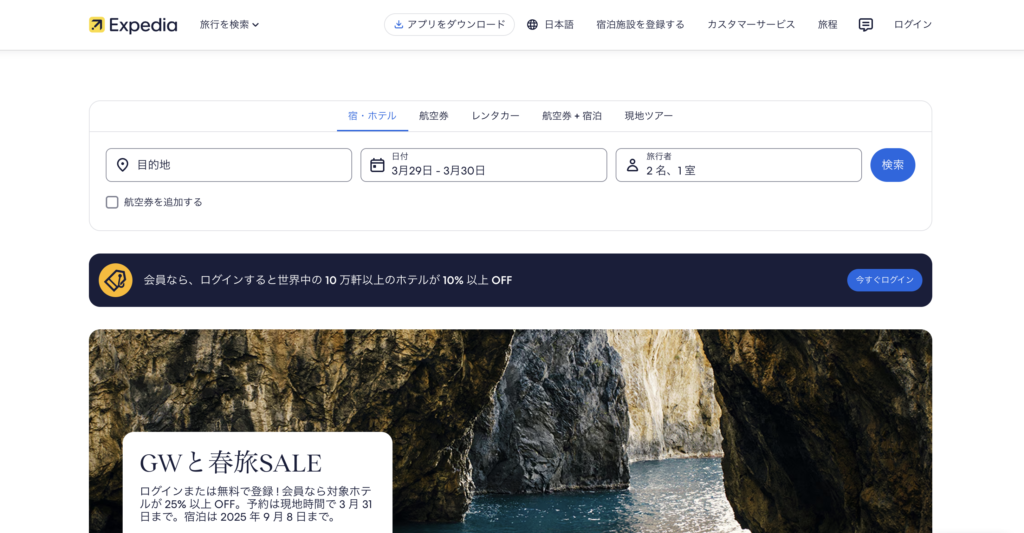This screenshot has width=1024, height=533.
Task: Open カスタマーサービス link
Action: [x=751, y=25]
